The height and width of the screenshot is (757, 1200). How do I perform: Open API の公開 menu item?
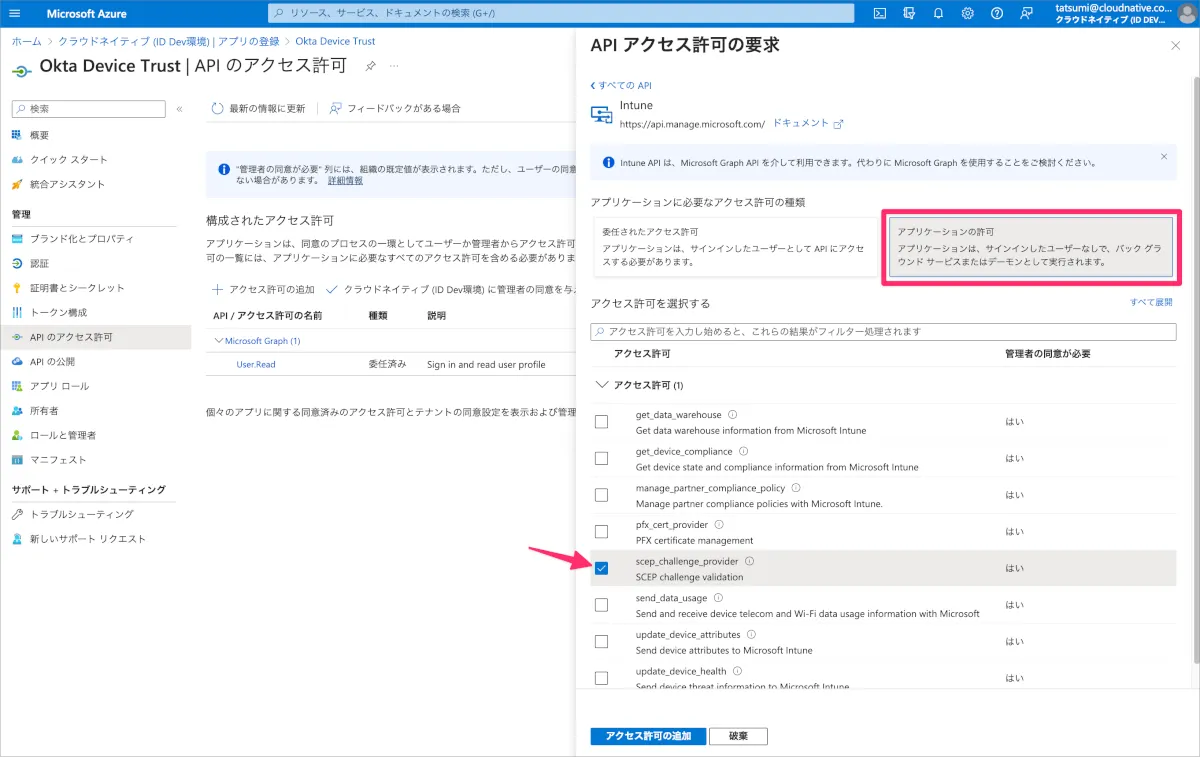[52, 362]
